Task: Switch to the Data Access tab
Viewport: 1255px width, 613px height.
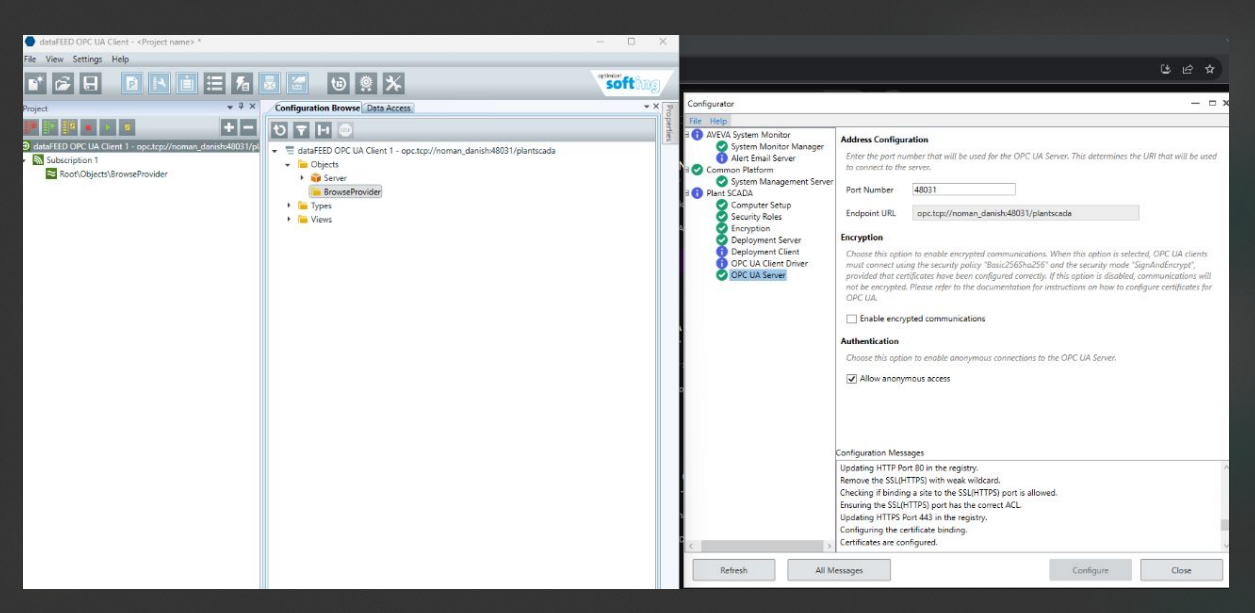Action: 389,108
